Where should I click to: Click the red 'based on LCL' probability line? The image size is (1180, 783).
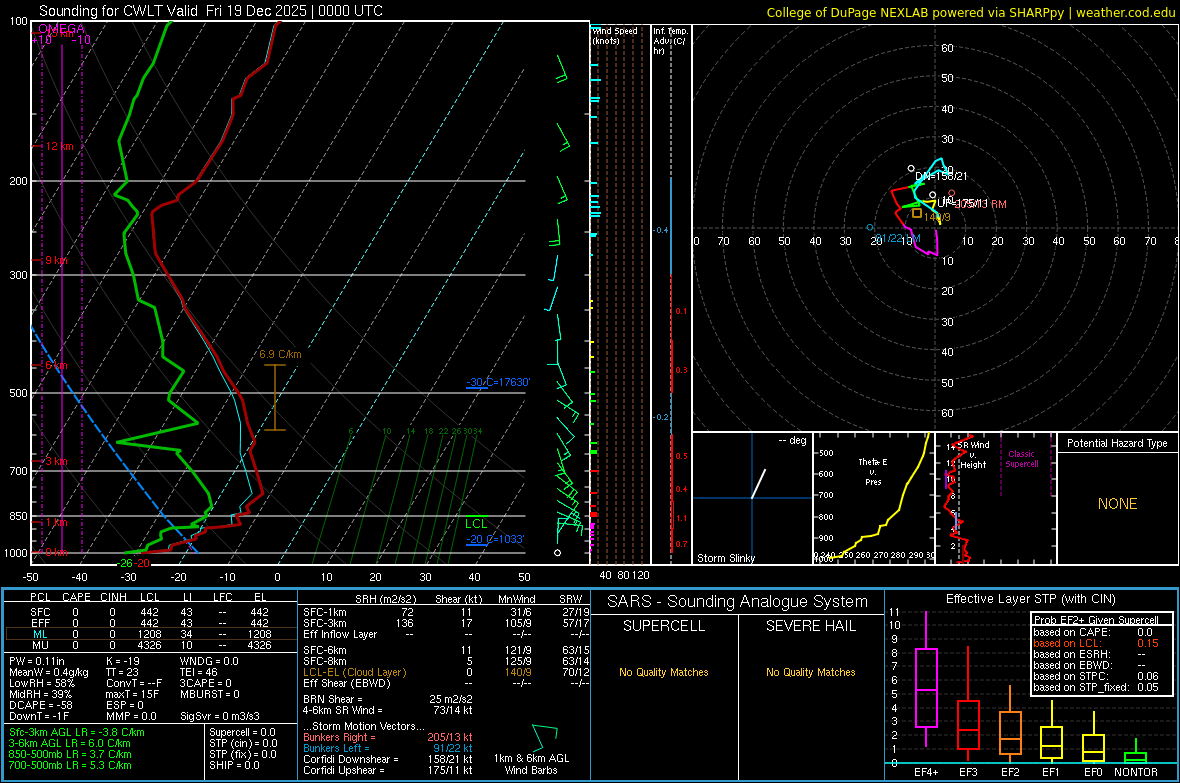pyautogui.click(x=1096, y=643)
